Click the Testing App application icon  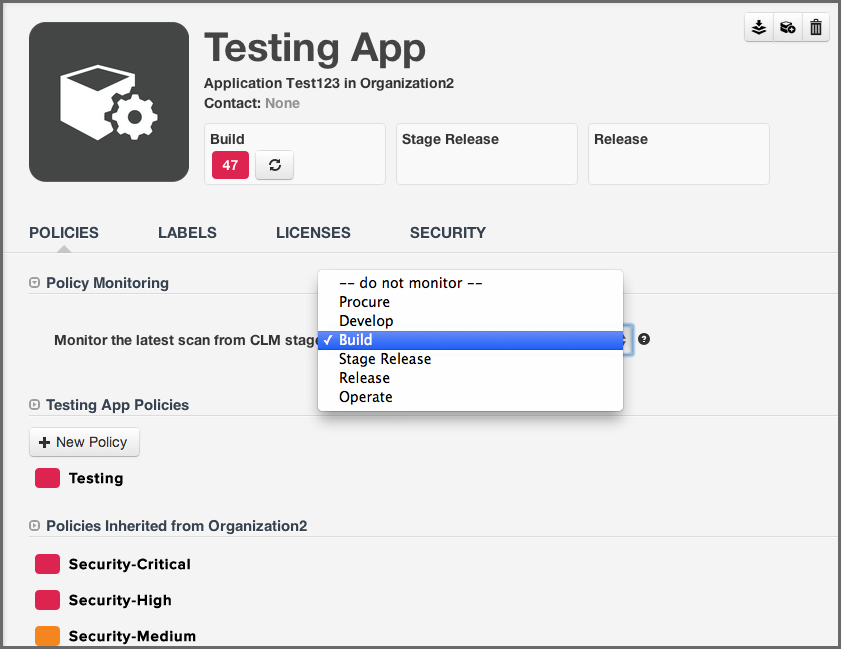click(x=108, y=101)
